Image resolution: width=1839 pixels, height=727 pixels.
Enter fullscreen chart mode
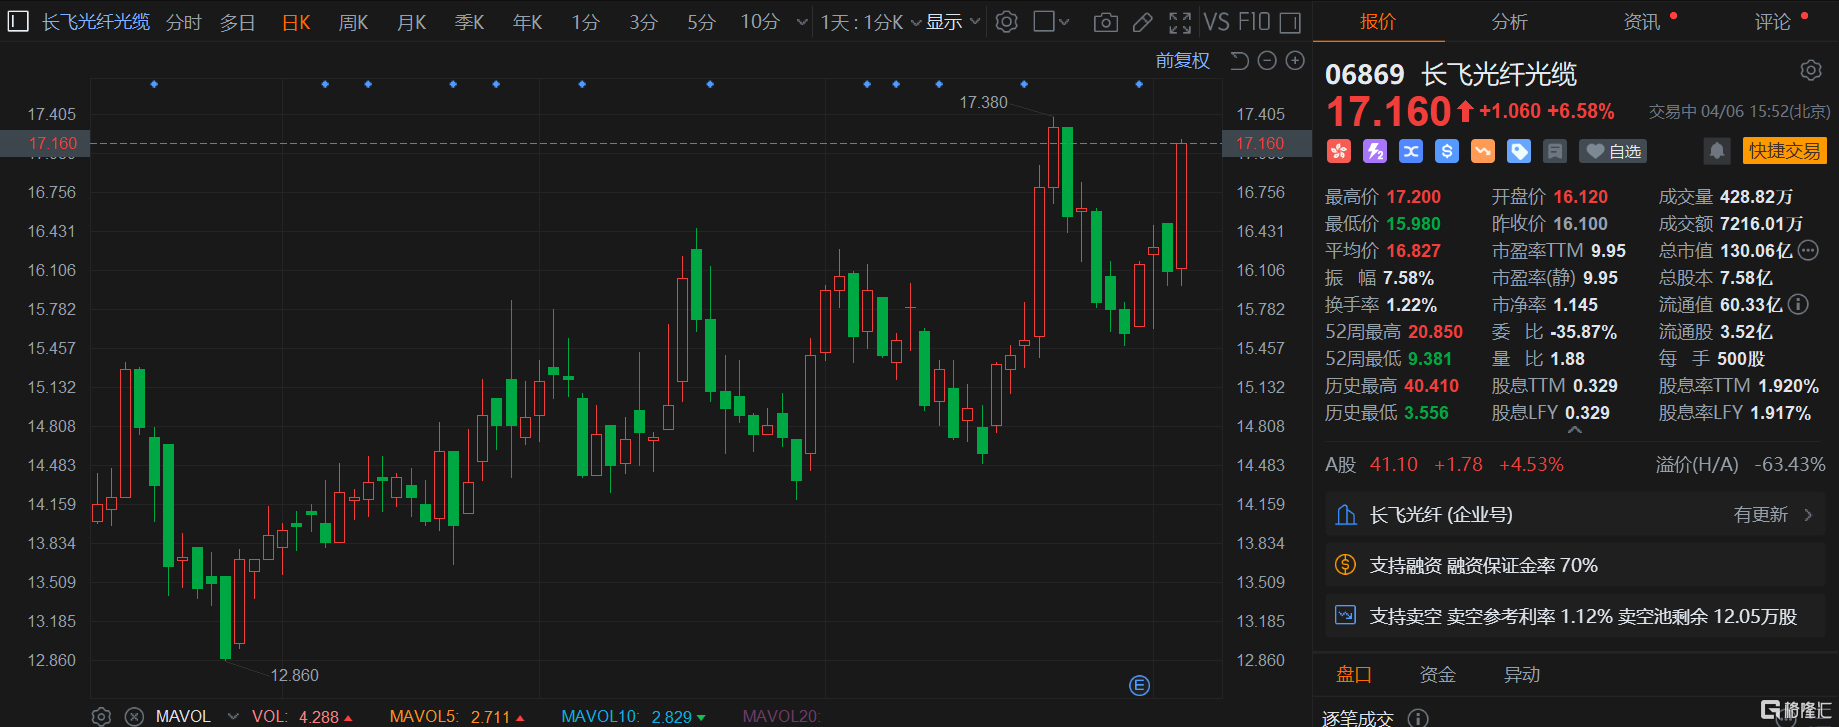coord(1180,22)
